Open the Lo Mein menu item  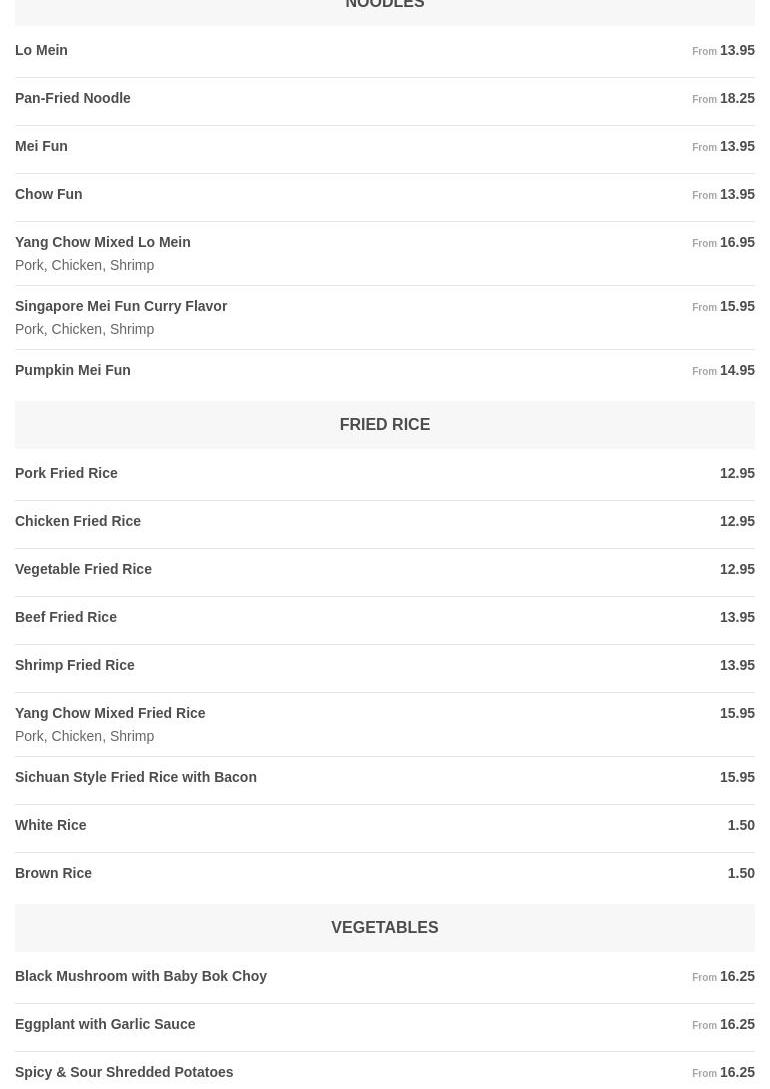pyautogui.click(x=42, y=50)
